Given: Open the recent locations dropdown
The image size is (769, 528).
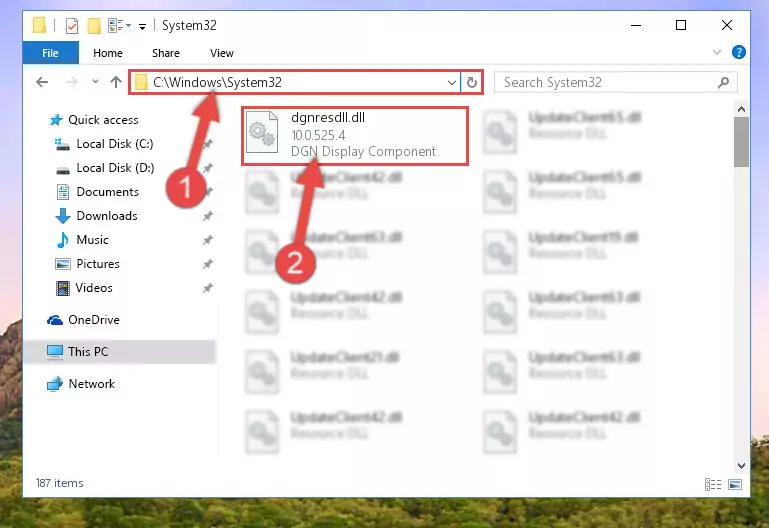Looking at the screenshot, I should click(x=95, y=82).
